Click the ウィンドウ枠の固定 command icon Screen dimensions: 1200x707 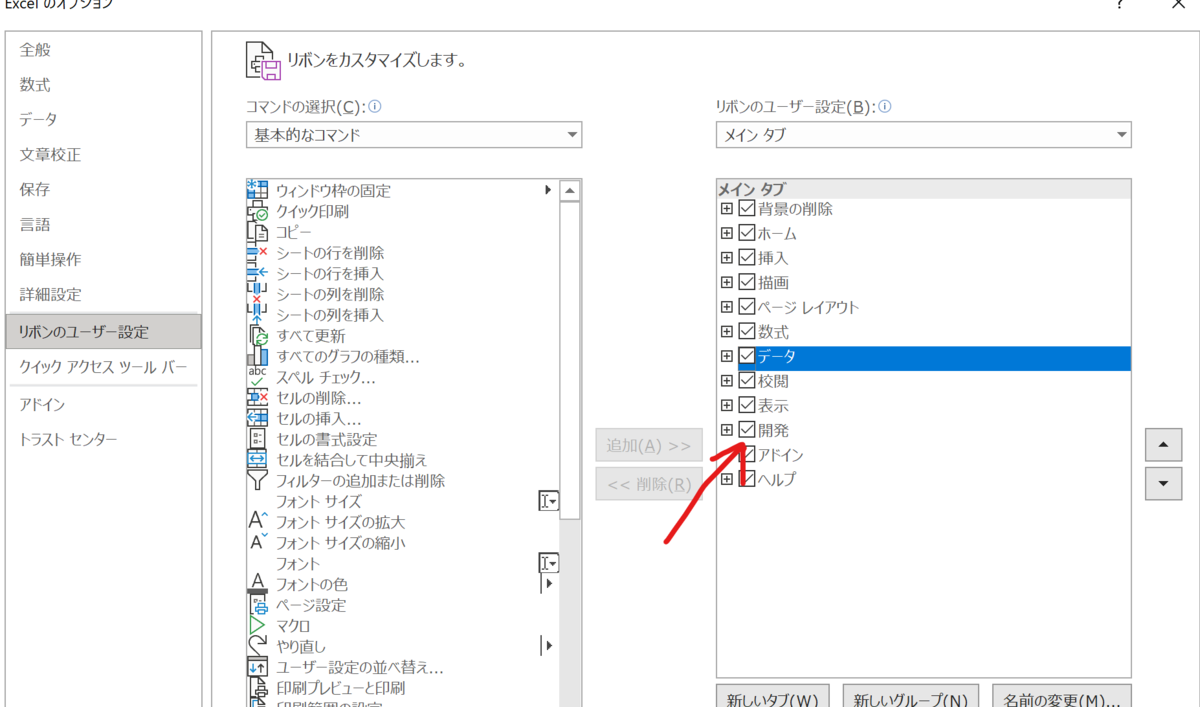(257, 190)
